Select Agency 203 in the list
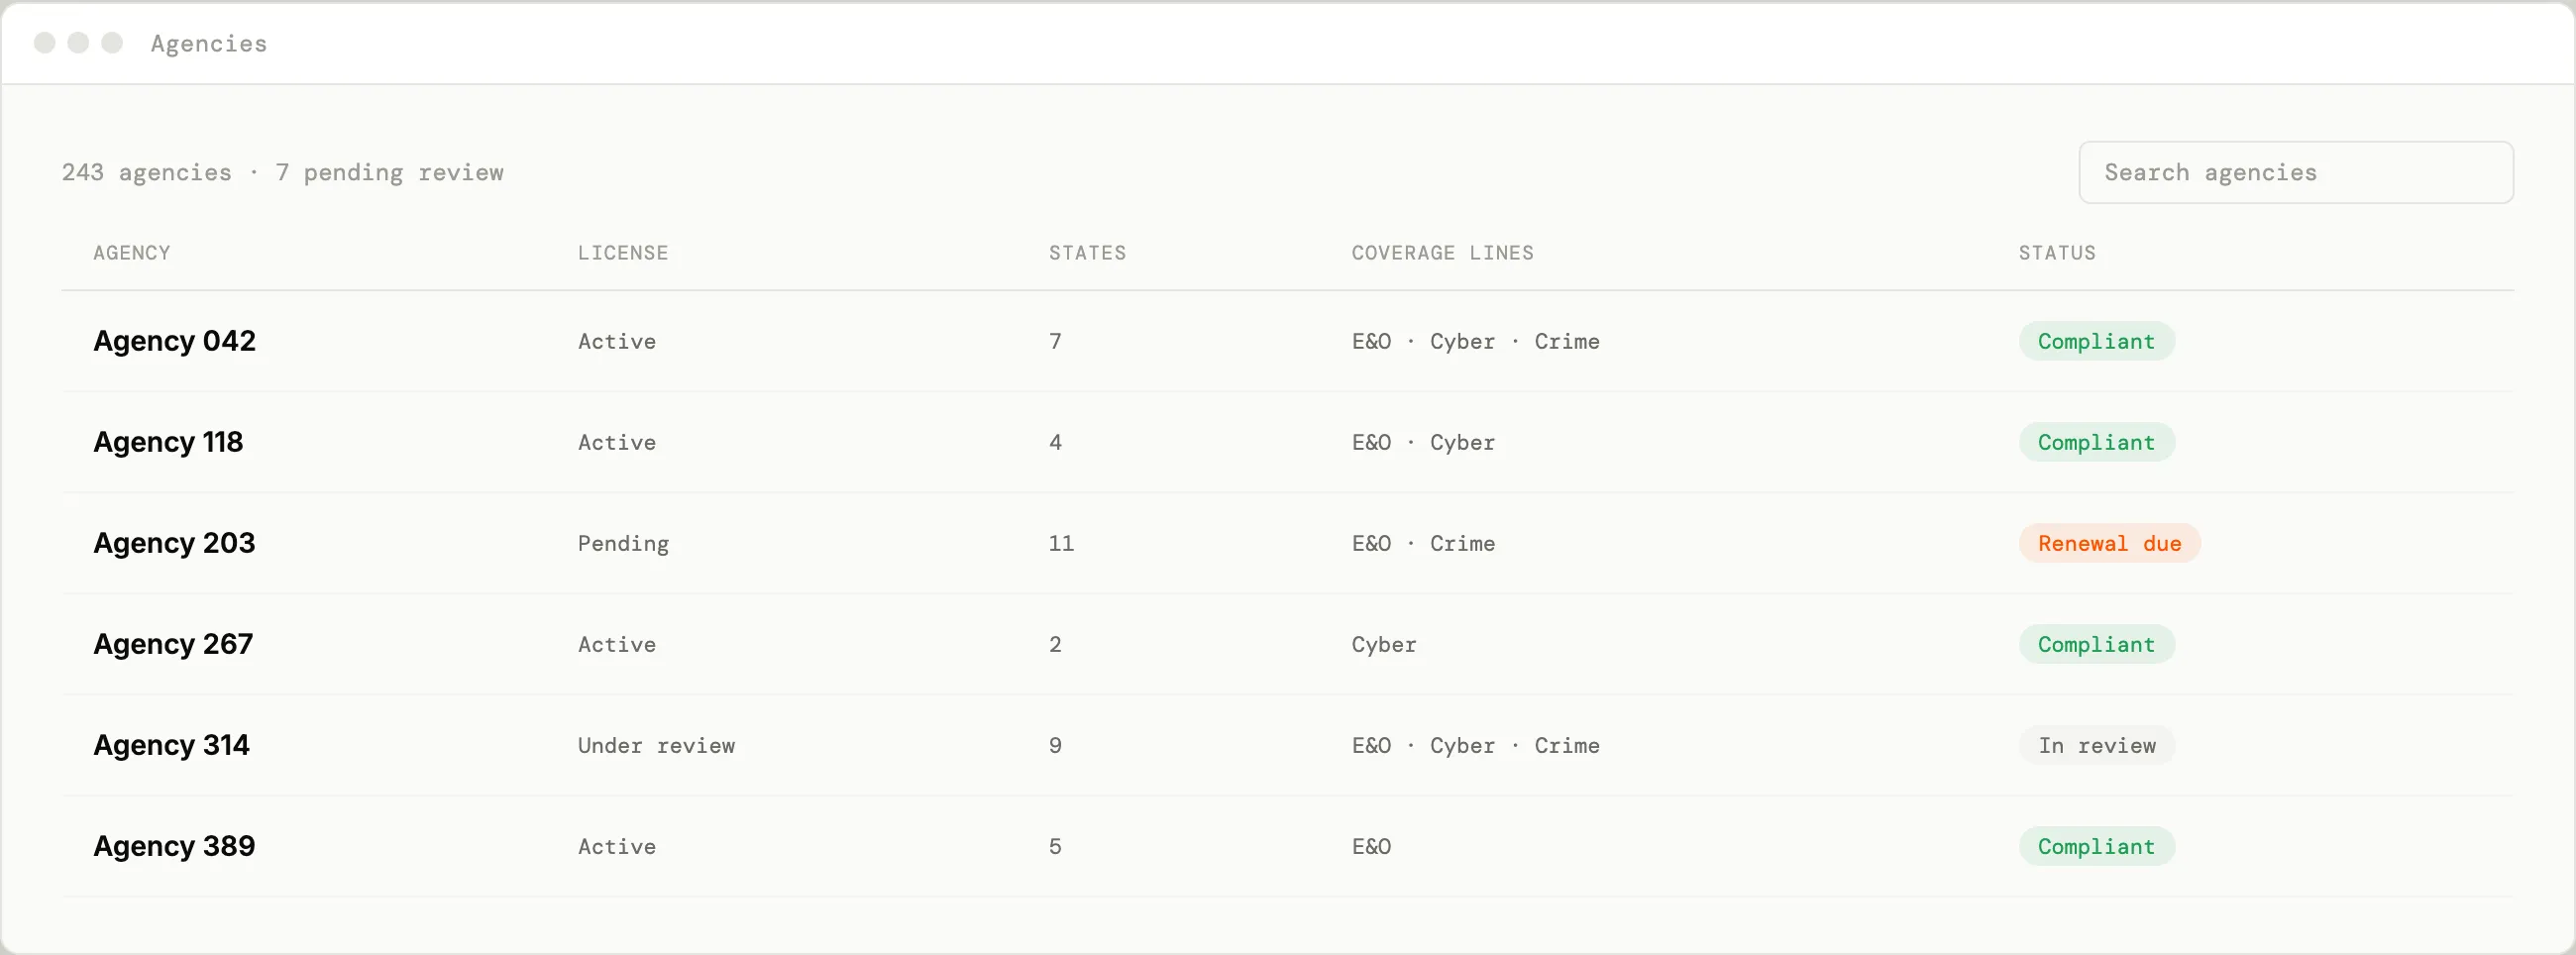The width and height of the screenshot is (2576, 955). (1287, 543)
